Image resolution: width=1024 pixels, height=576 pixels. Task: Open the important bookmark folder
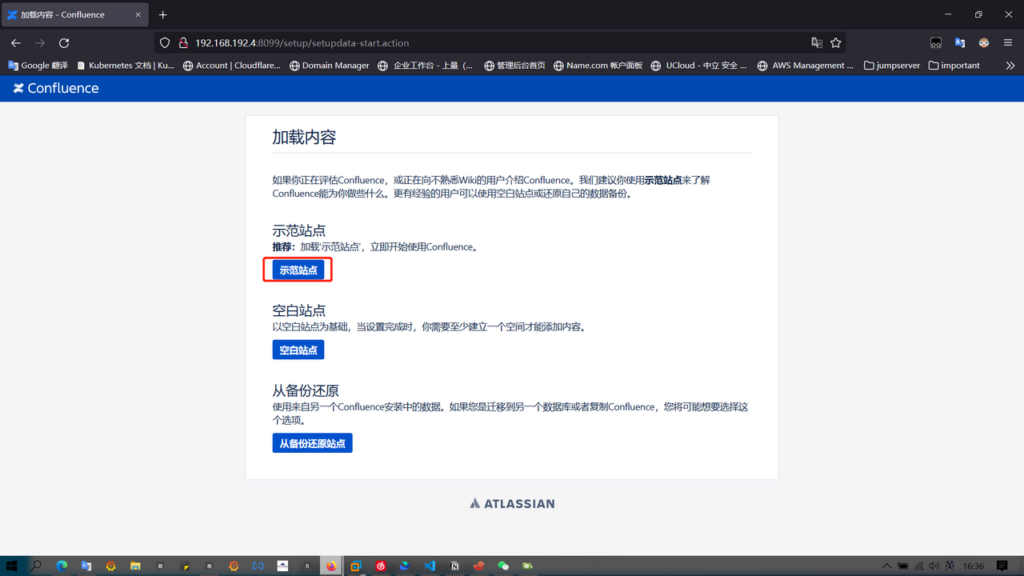954,66
